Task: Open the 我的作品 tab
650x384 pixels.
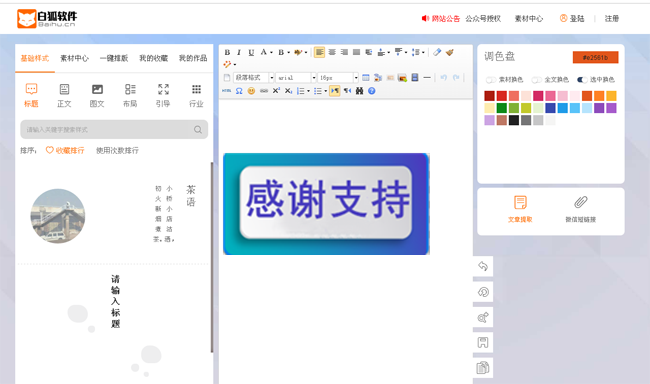Action: pos(193,58)
